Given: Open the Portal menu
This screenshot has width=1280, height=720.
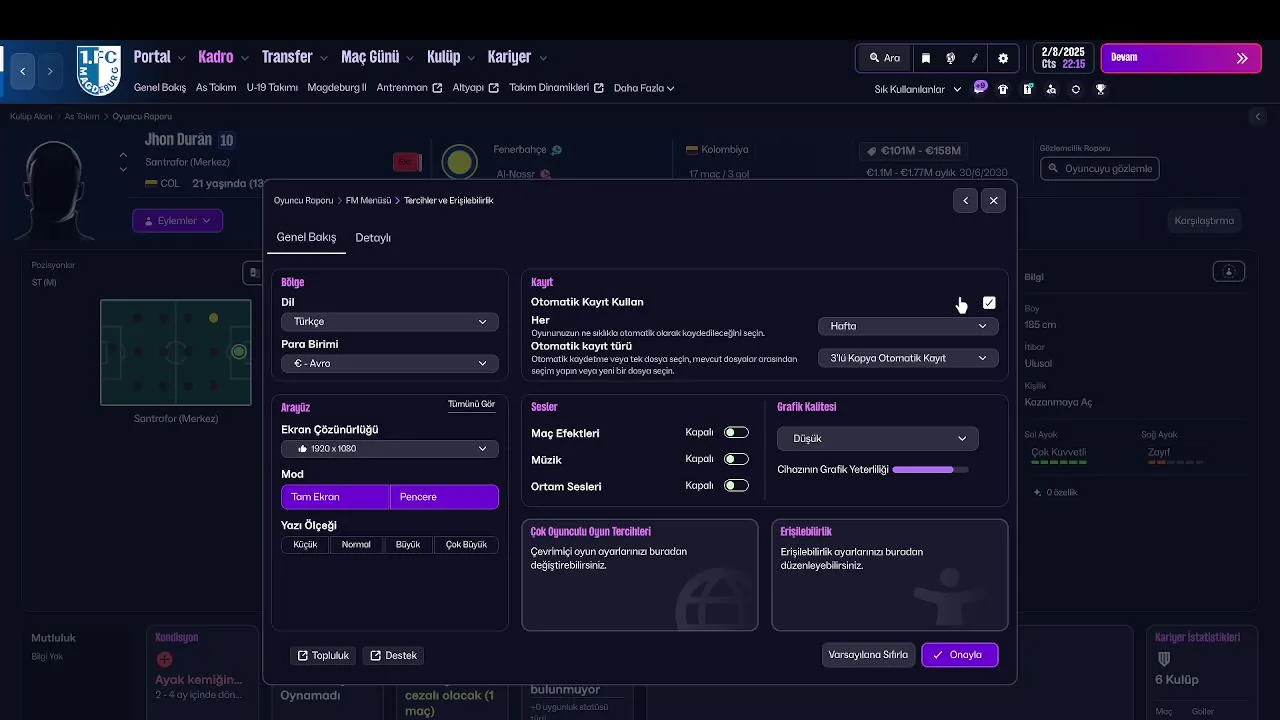Looking at the screenshot, I should point(160,57).
